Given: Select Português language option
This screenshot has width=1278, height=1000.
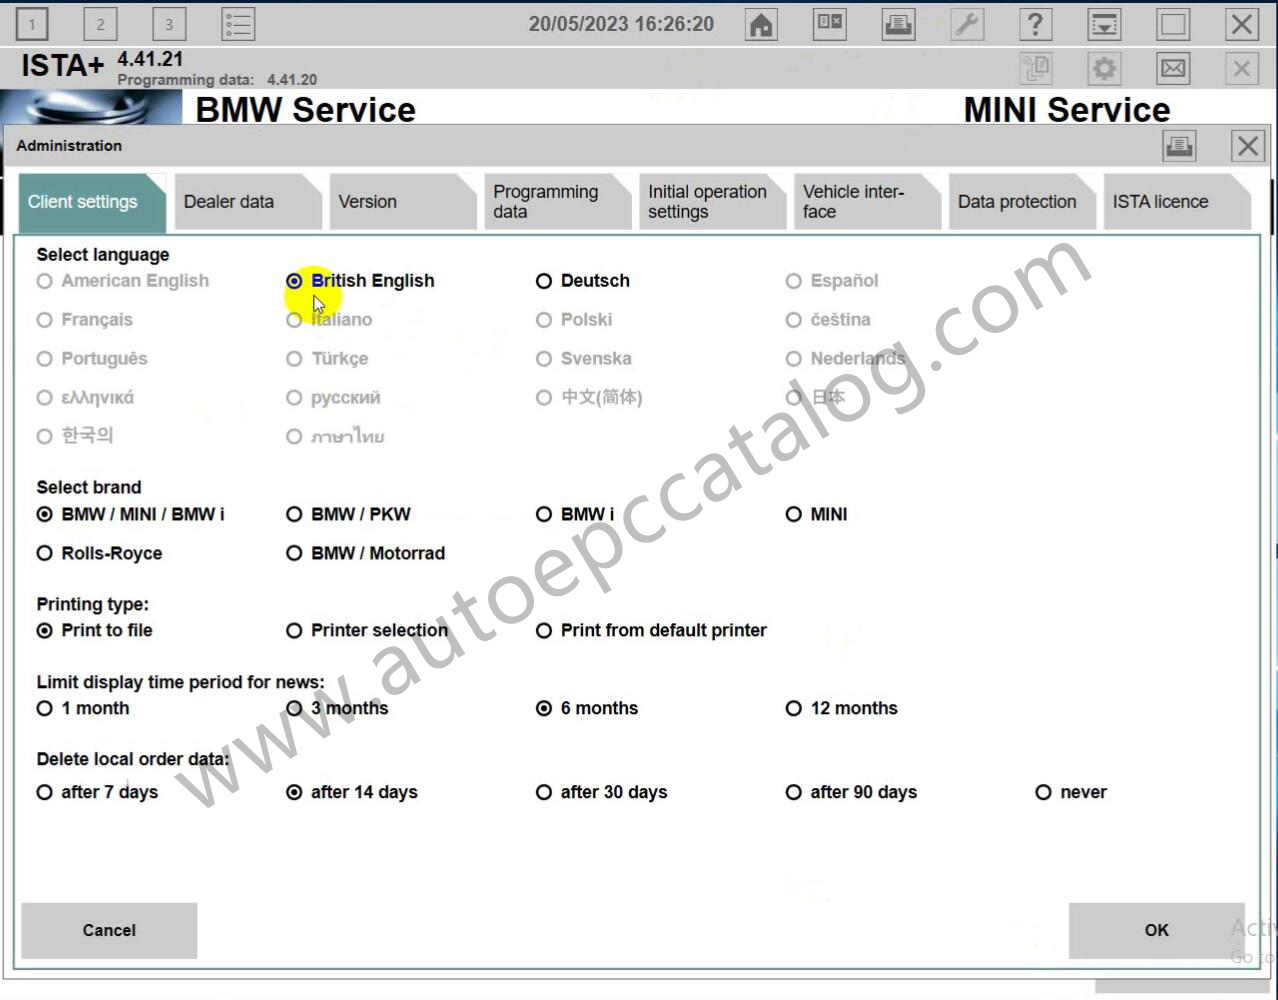Looking at the screenshot, I should tap(92, 359).
